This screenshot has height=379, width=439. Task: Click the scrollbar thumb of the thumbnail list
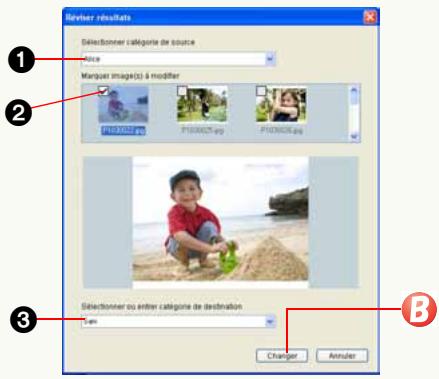354,99
